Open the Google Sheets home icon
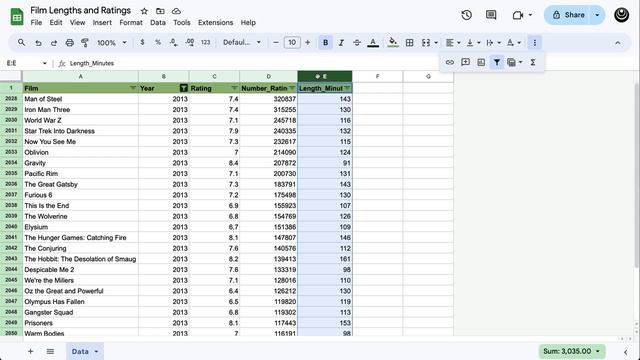This screenshot has height=360, width=640. tap(17, 17)
